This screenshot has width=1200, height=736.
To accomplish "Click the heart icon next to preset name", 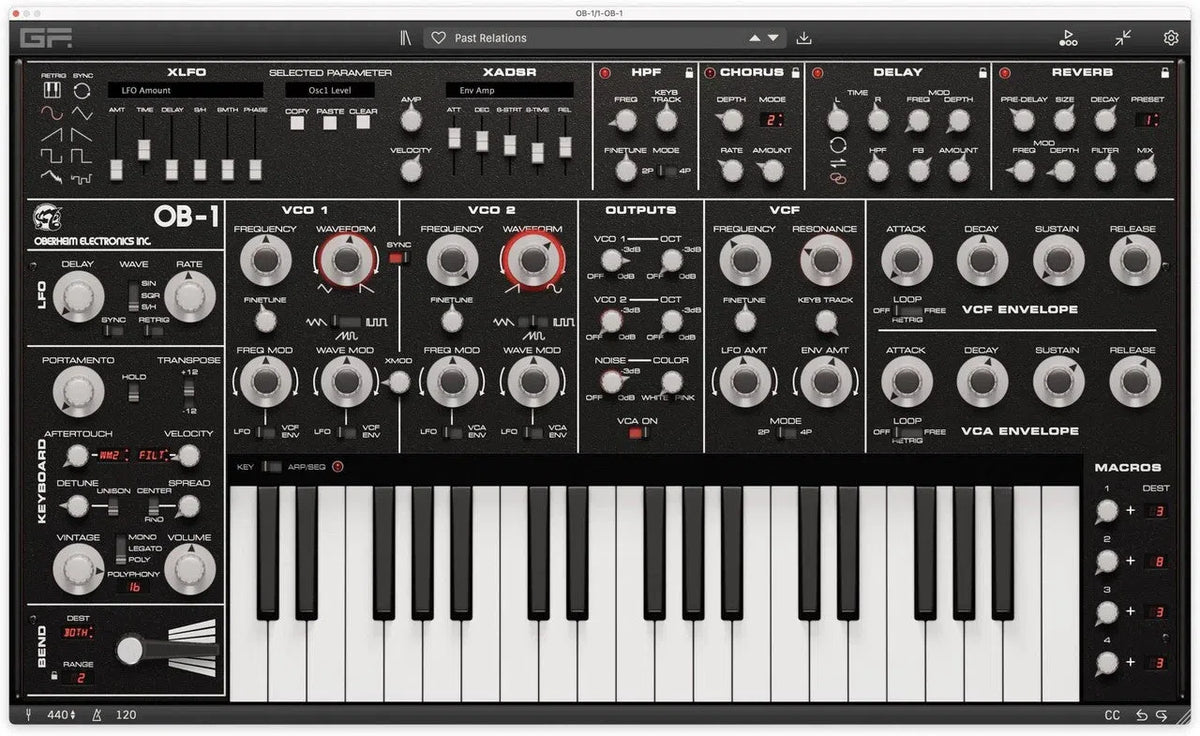I will [x=439, y=37].
